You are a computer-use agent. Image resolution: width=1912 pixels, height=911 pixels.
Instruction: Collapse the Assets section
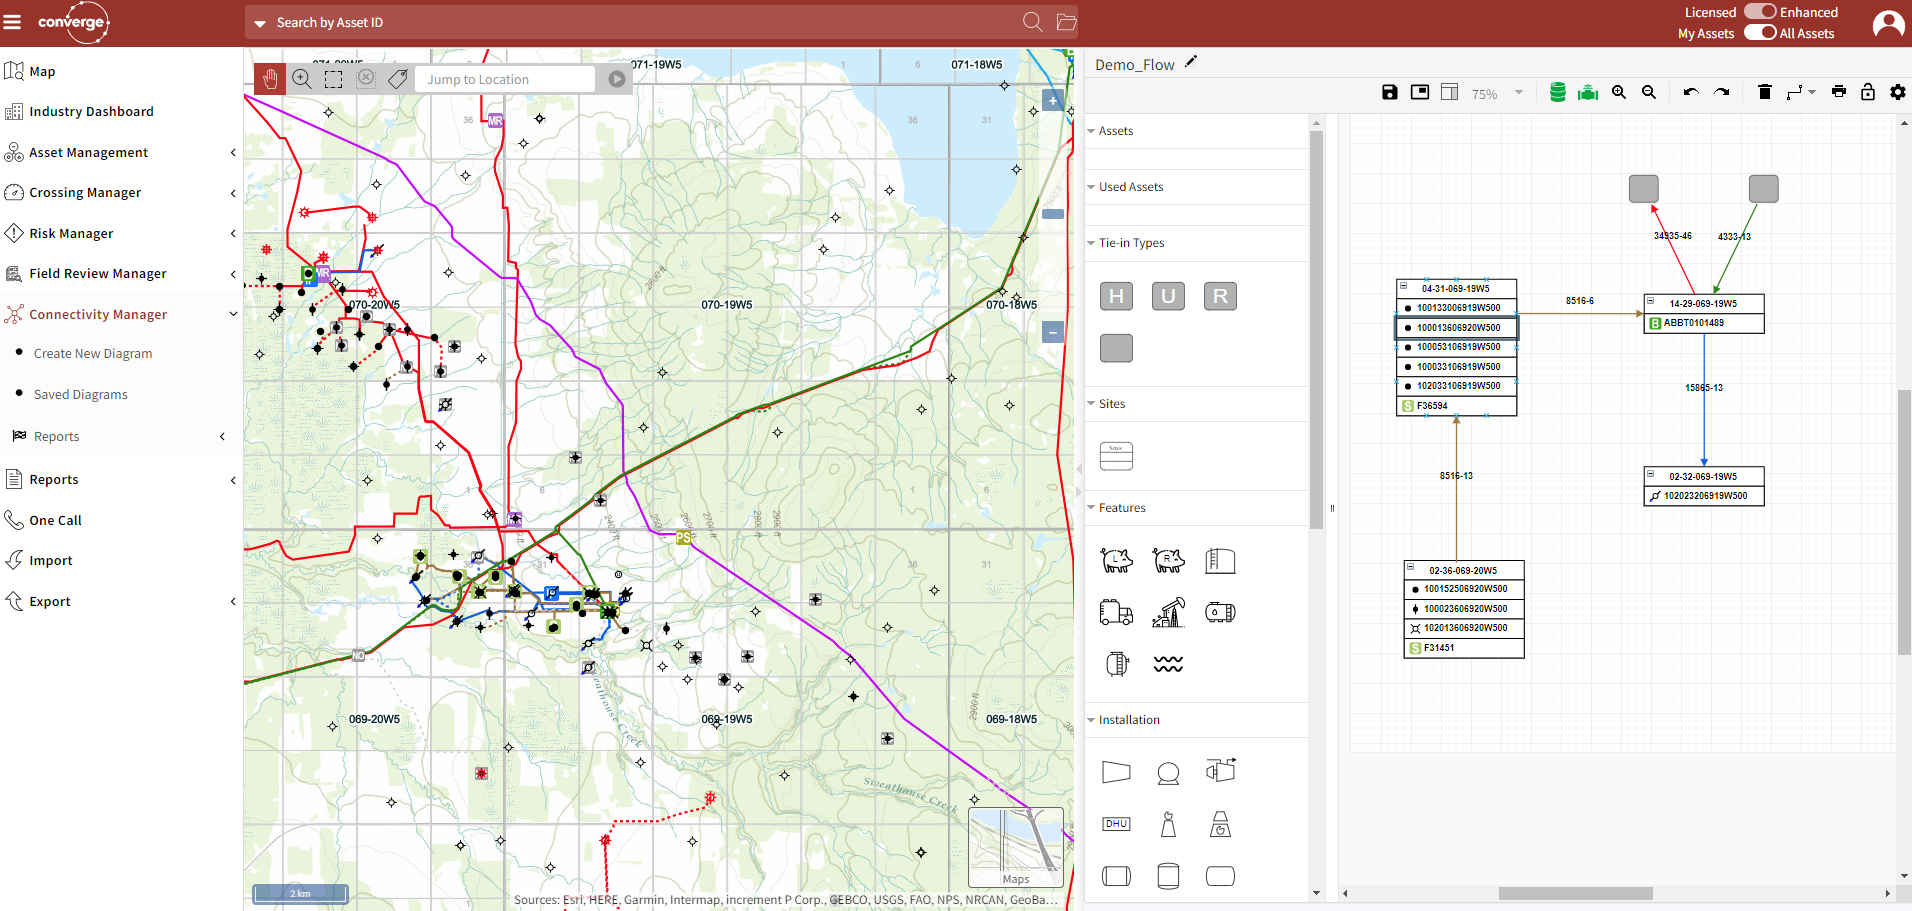(1091, 131)
